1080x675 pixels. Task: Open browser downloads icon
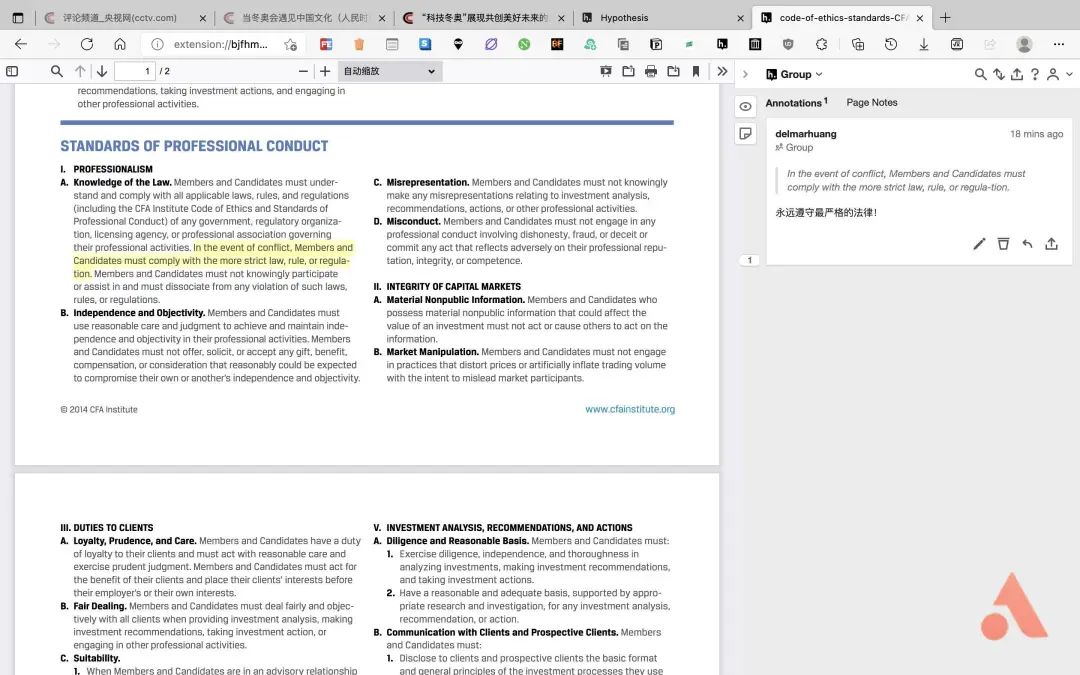924,44
